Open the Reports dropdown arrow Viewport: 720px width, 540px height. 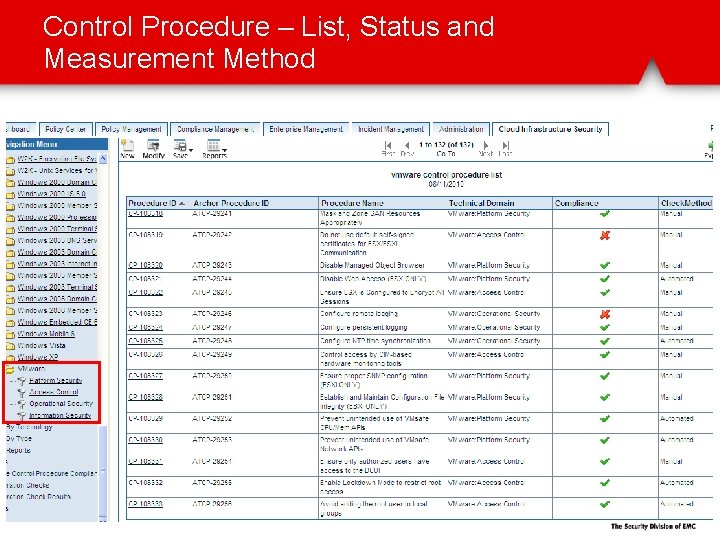[x=225, y=150]
